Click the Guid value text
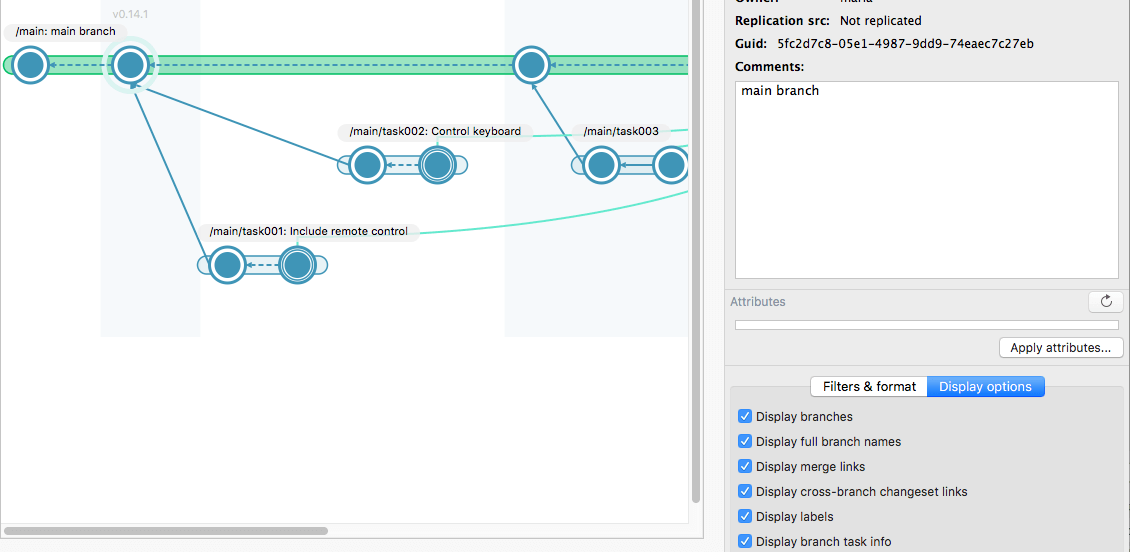Screen dimensions: 1130x552 905,44
